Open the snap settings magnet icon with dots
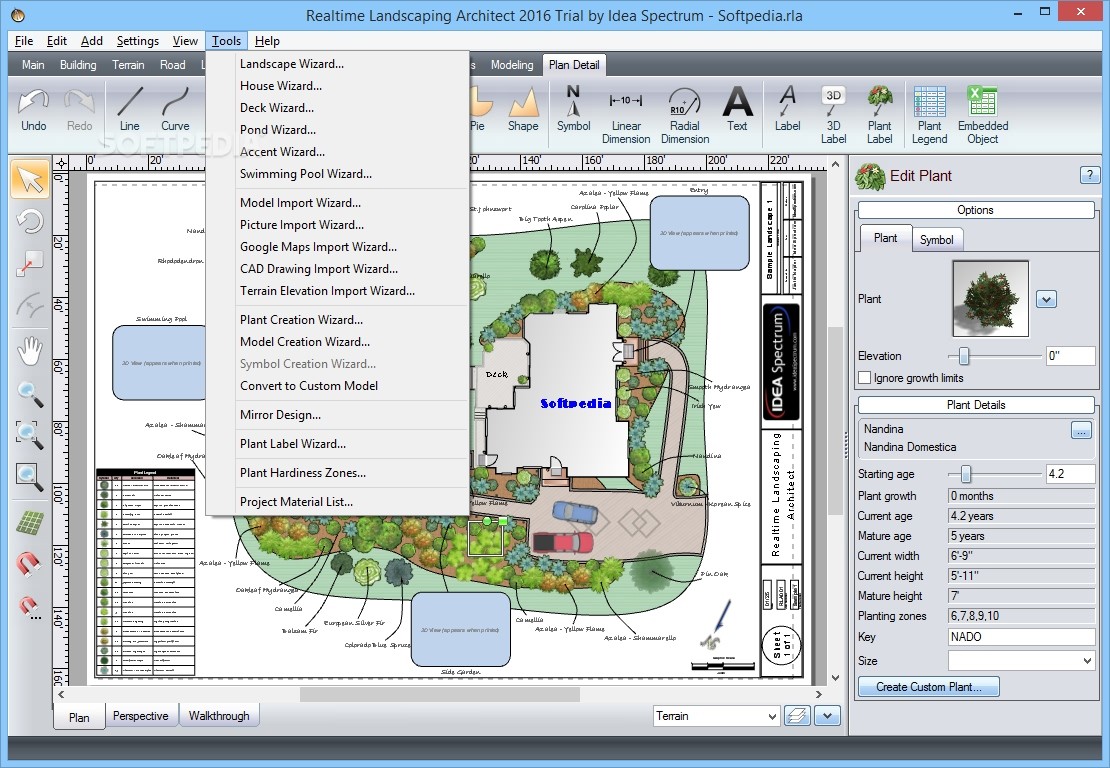Viewport: 1110px width, 768px height. [x=30, y=607]
